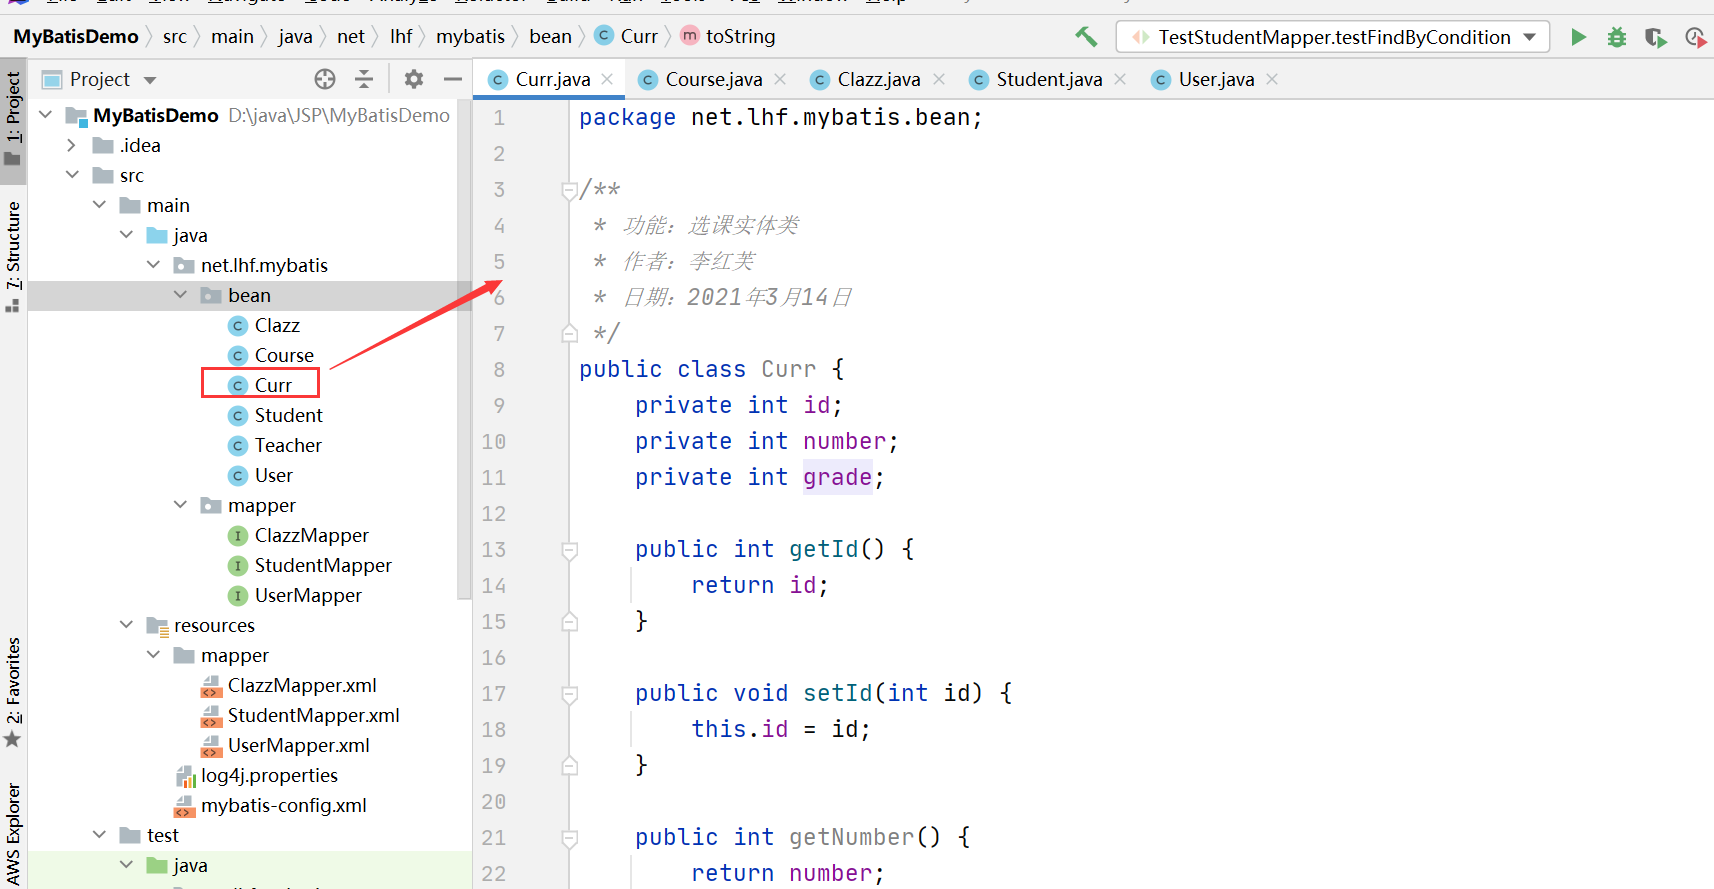This screenshot has width=1714, height=889.
Task: Close the Course.java tab
Action: click(x=780, y=79)
